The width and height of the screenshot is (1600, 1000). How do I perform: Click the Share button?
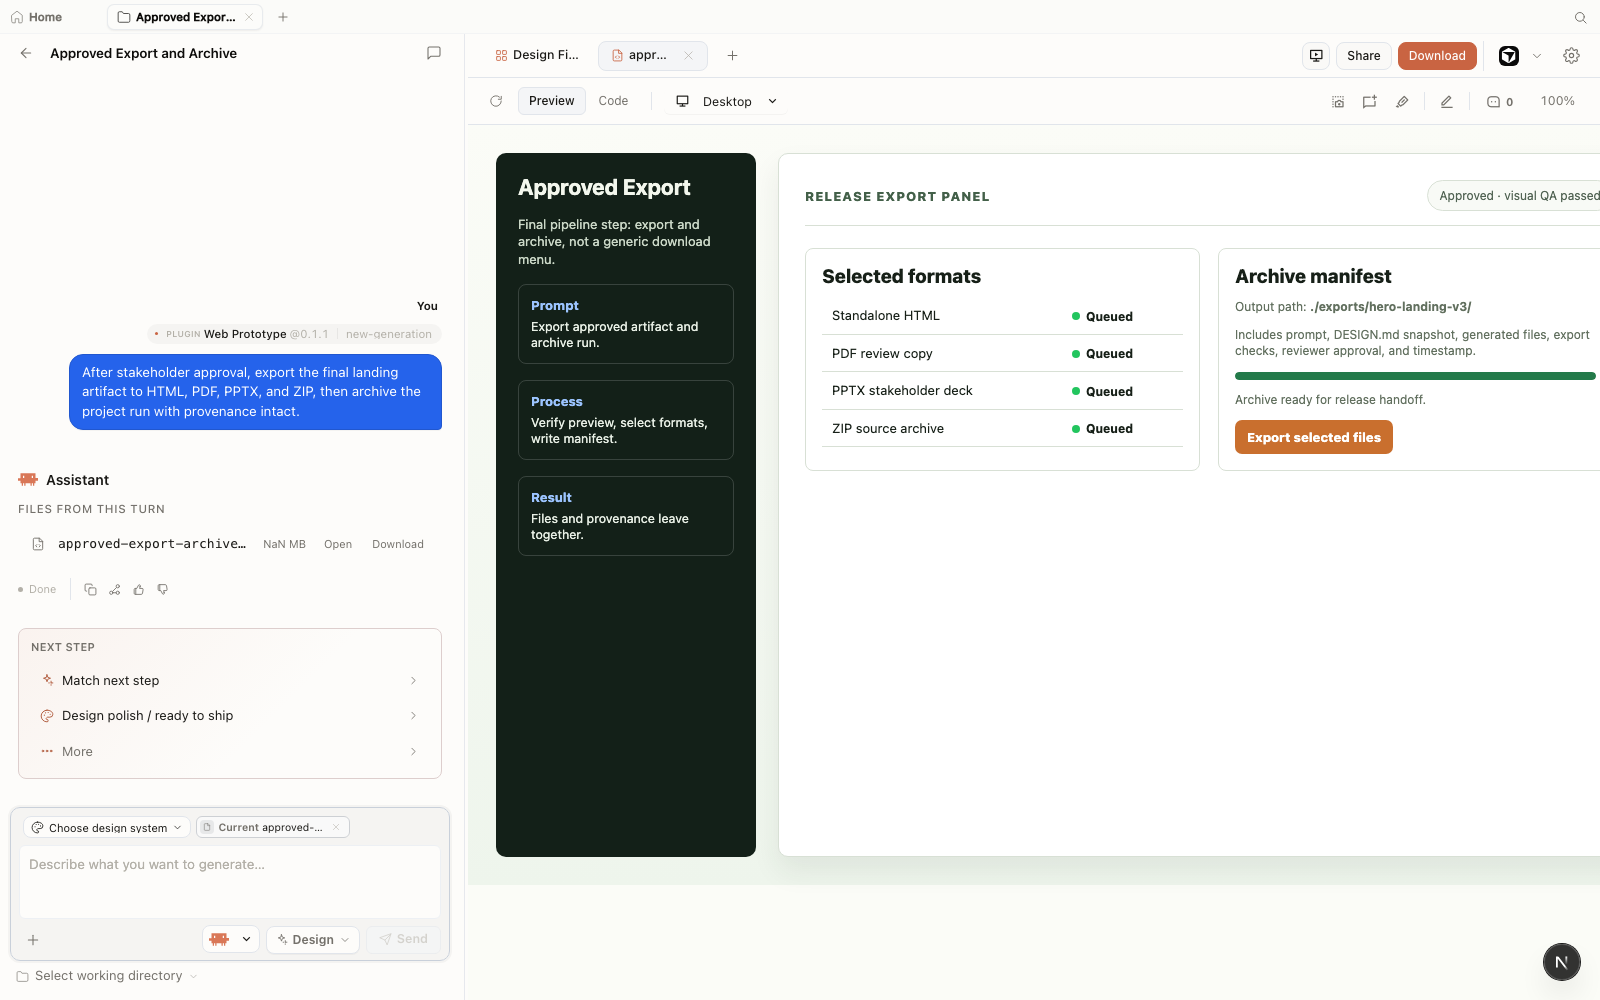pos(1363,56)
